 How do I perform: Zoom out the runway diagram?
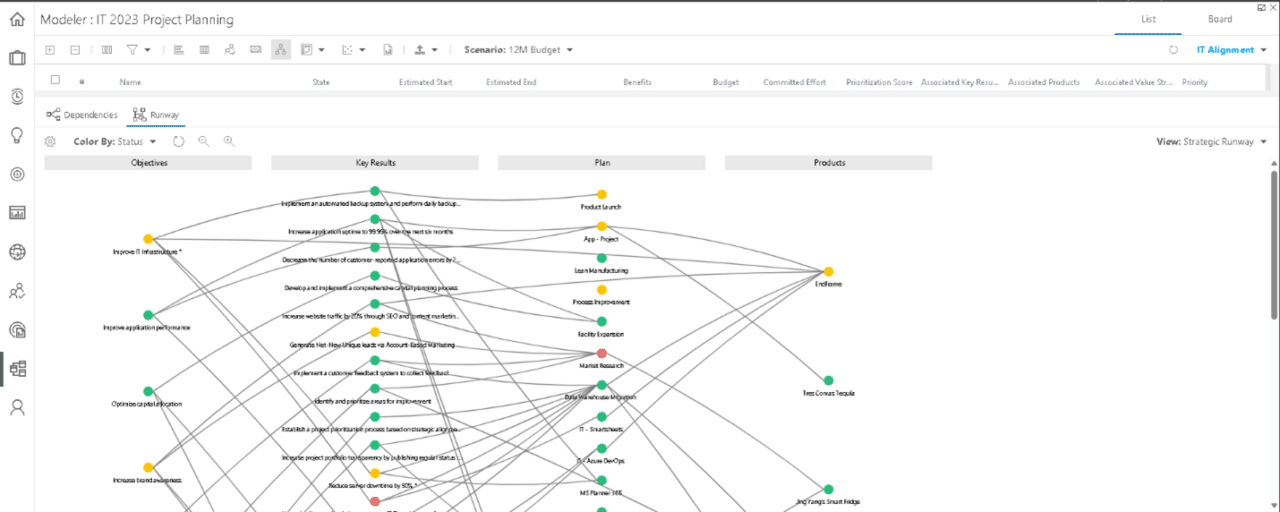(204, 142)
